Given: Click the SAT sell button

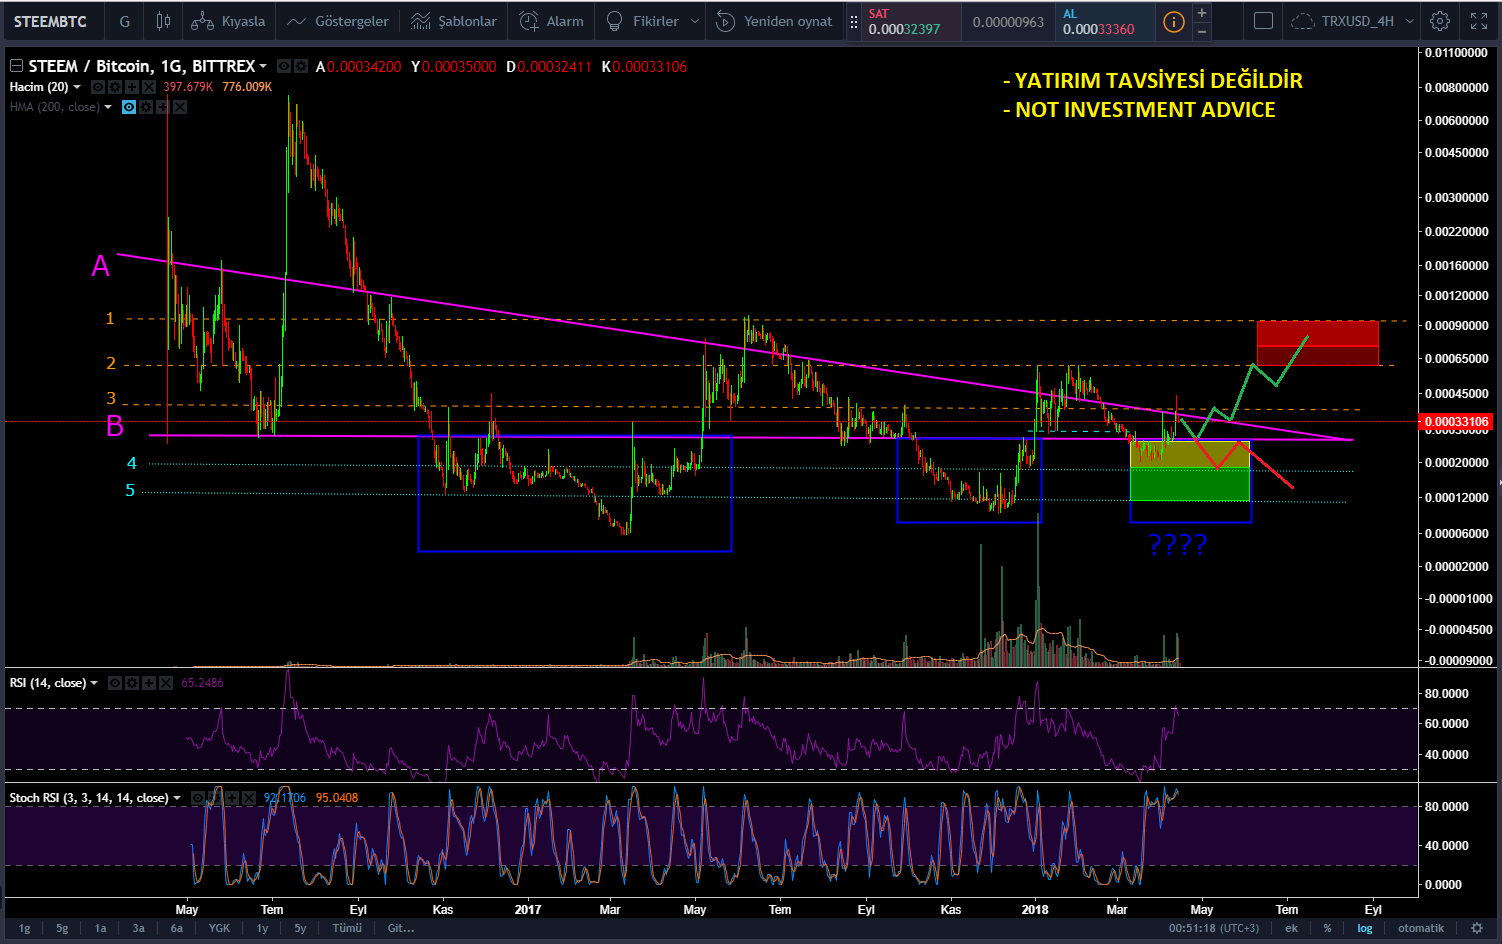Looking at the screenshot, I should tap(911, 21).
